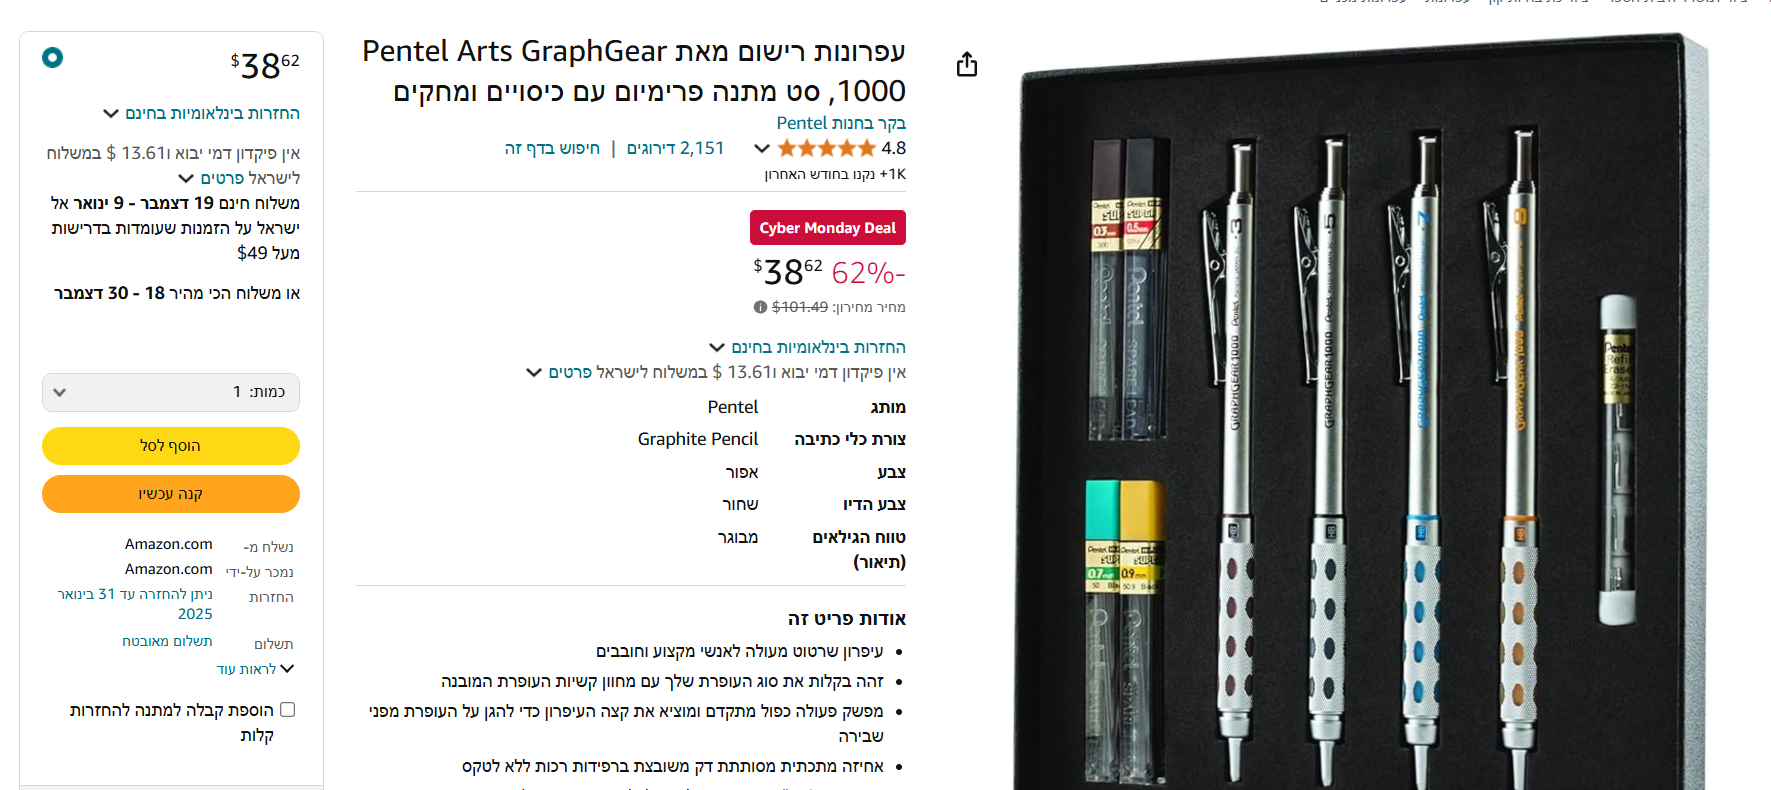This screenshot has width=1771, height=790.
Task: Expand import deposit details under main price
Action: tap(534, 373)
